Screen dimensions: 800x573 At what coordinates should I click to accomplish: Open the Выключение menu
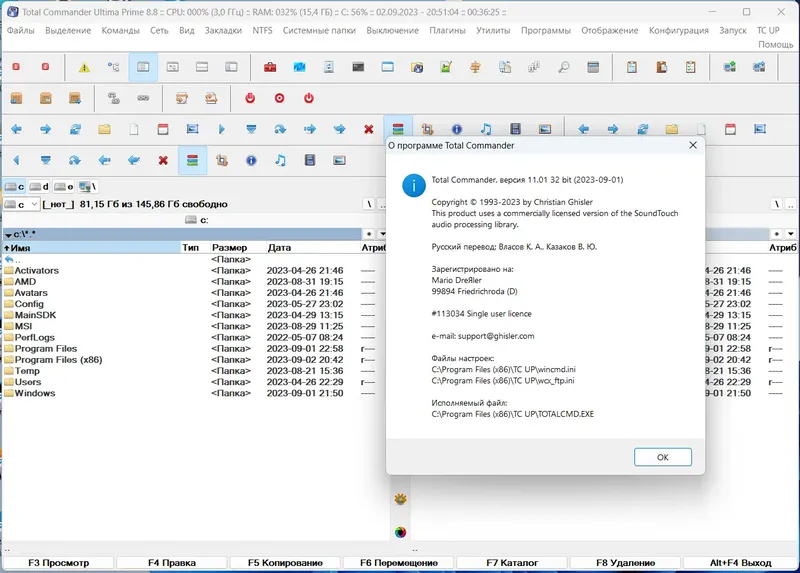tap(392, 31)
